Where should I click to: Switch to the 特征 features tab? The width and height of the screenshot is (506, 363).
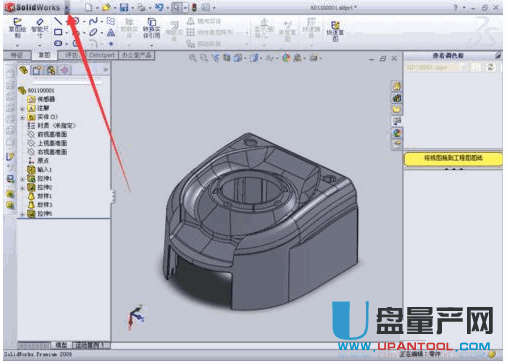click(17, 55)
